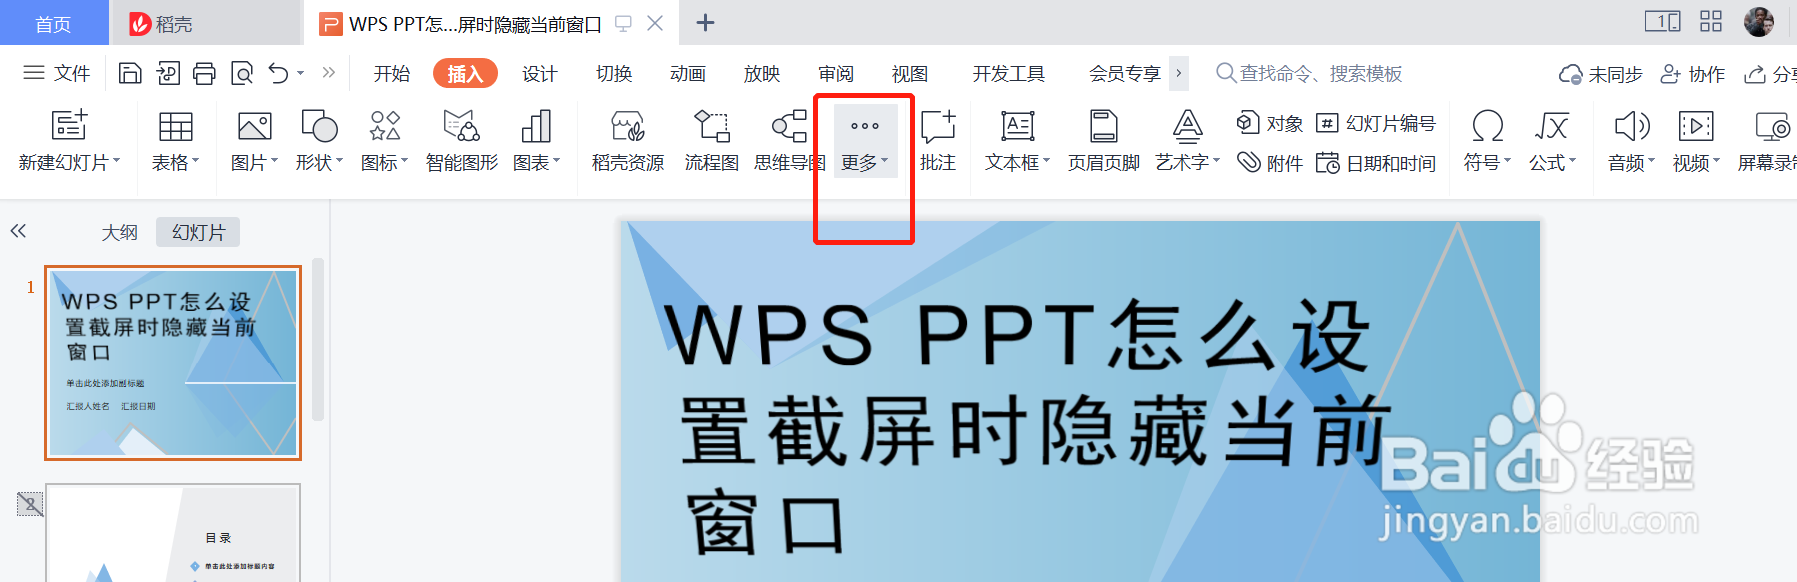Viewport: 1797px width, 582px height.
Task: Open the 稻壳 tab
Action: (x=205, y=23)
